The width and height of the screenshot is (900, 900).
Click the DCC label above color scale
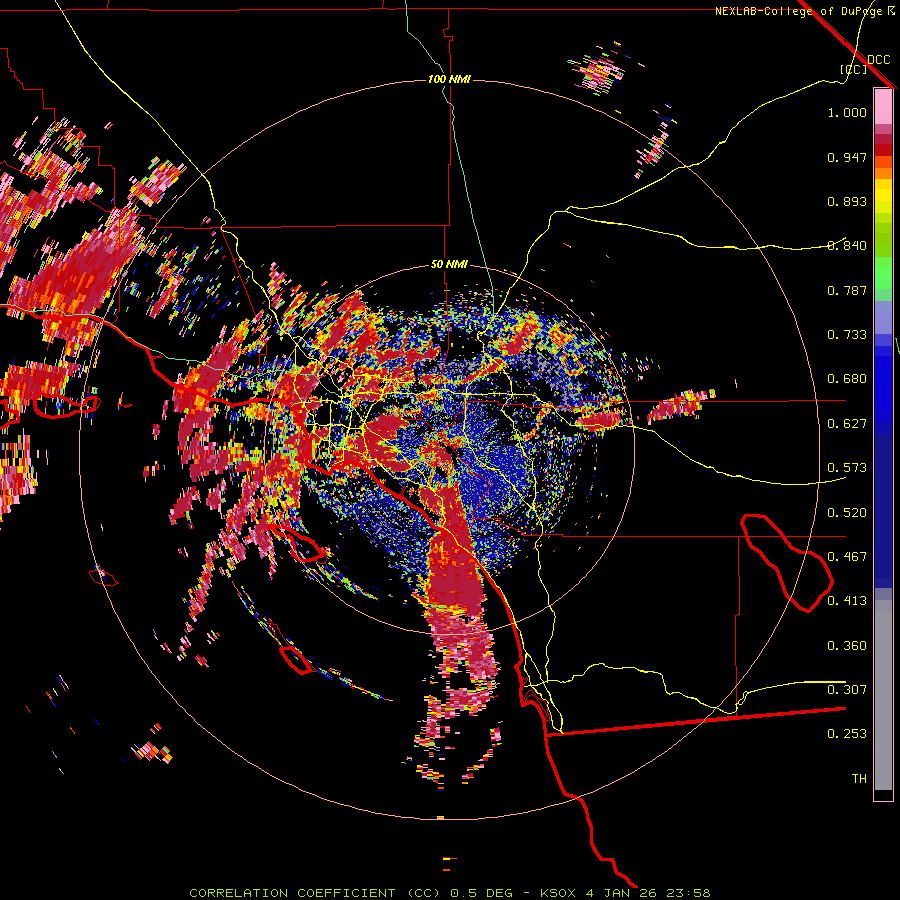point(878,60)
